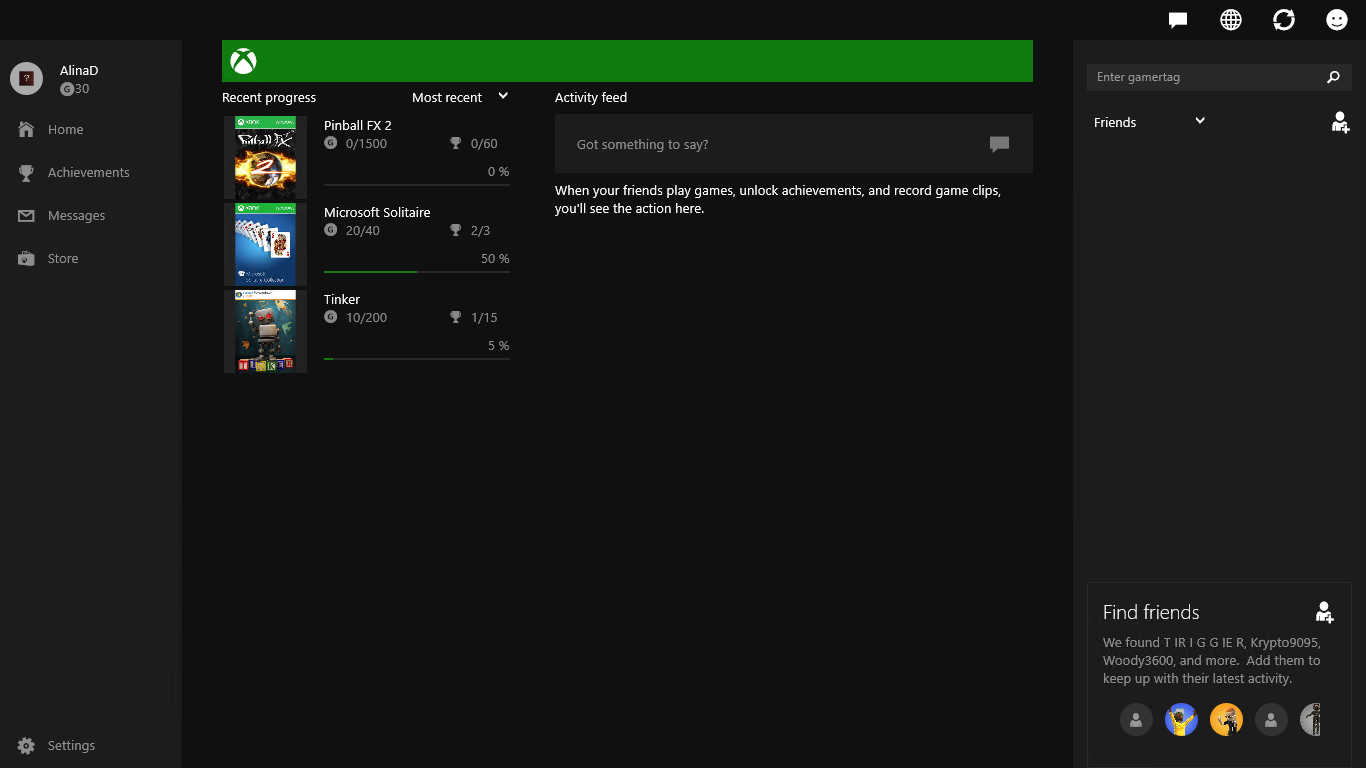This screenshot has height=768, width=1366.
Task: Click the smiley feedback icon
Action: pos(1337,20)
